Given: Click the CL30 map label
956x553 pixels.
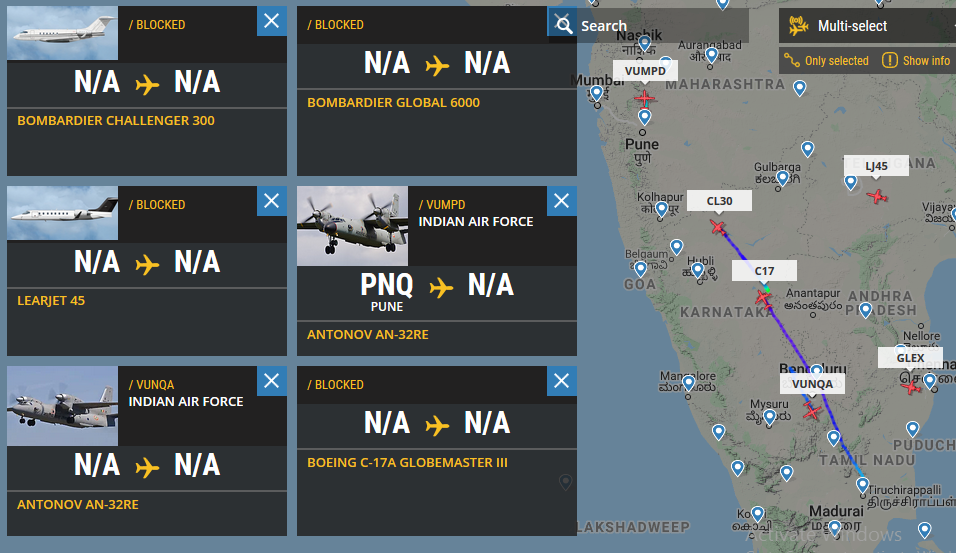Looking at the screenshot, I should [x=719, y=201].
